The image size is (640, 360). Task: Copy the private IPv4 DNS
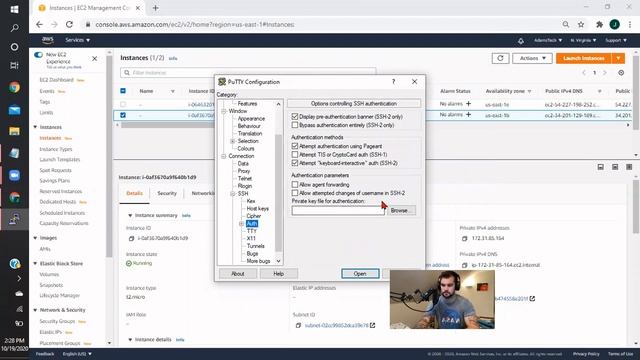(x=464, y=265)
